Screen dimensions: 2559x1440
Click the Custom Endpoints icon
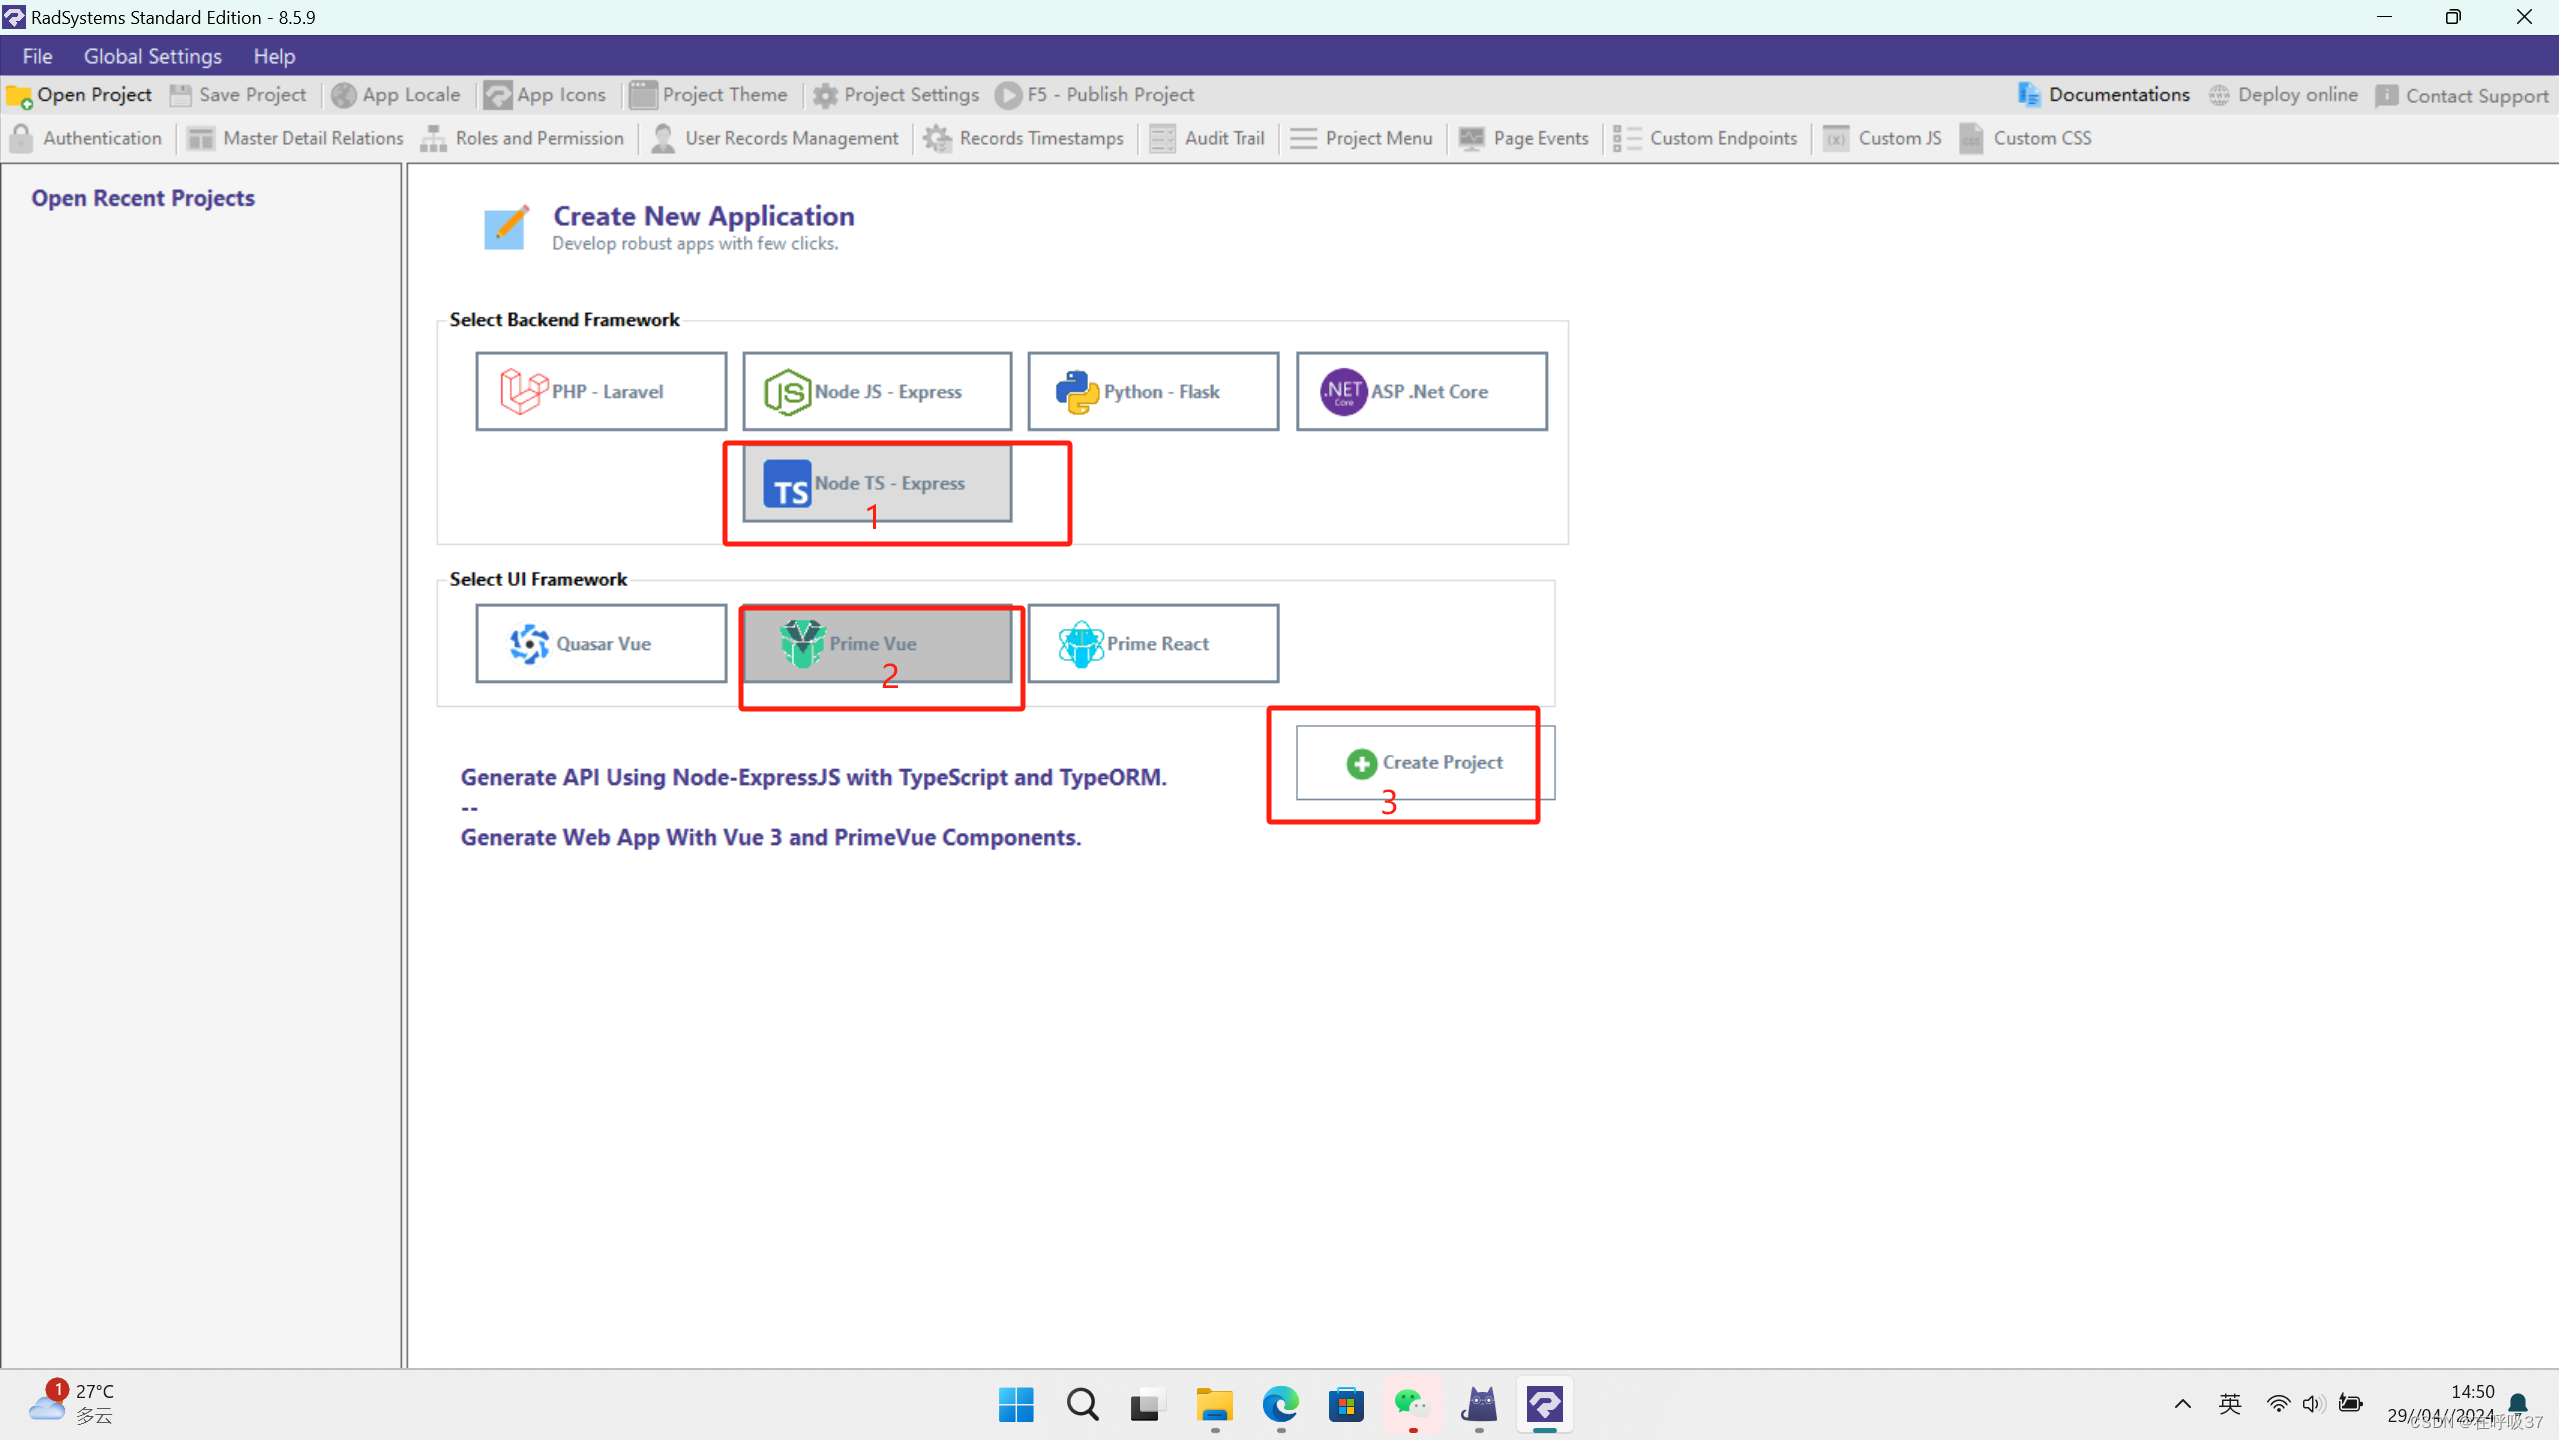click(x=1626, y=138)
